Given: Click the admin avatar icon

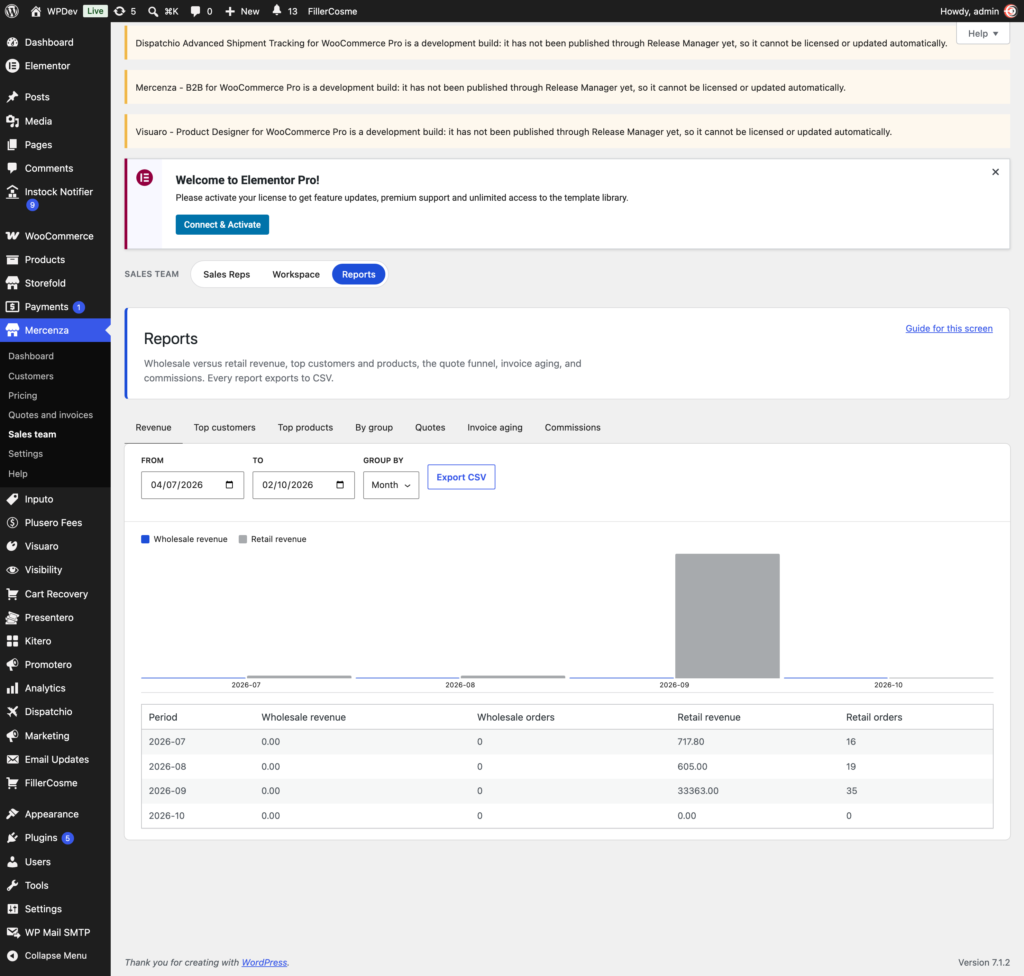Looking at the screenshot, I should [1010, 11].
